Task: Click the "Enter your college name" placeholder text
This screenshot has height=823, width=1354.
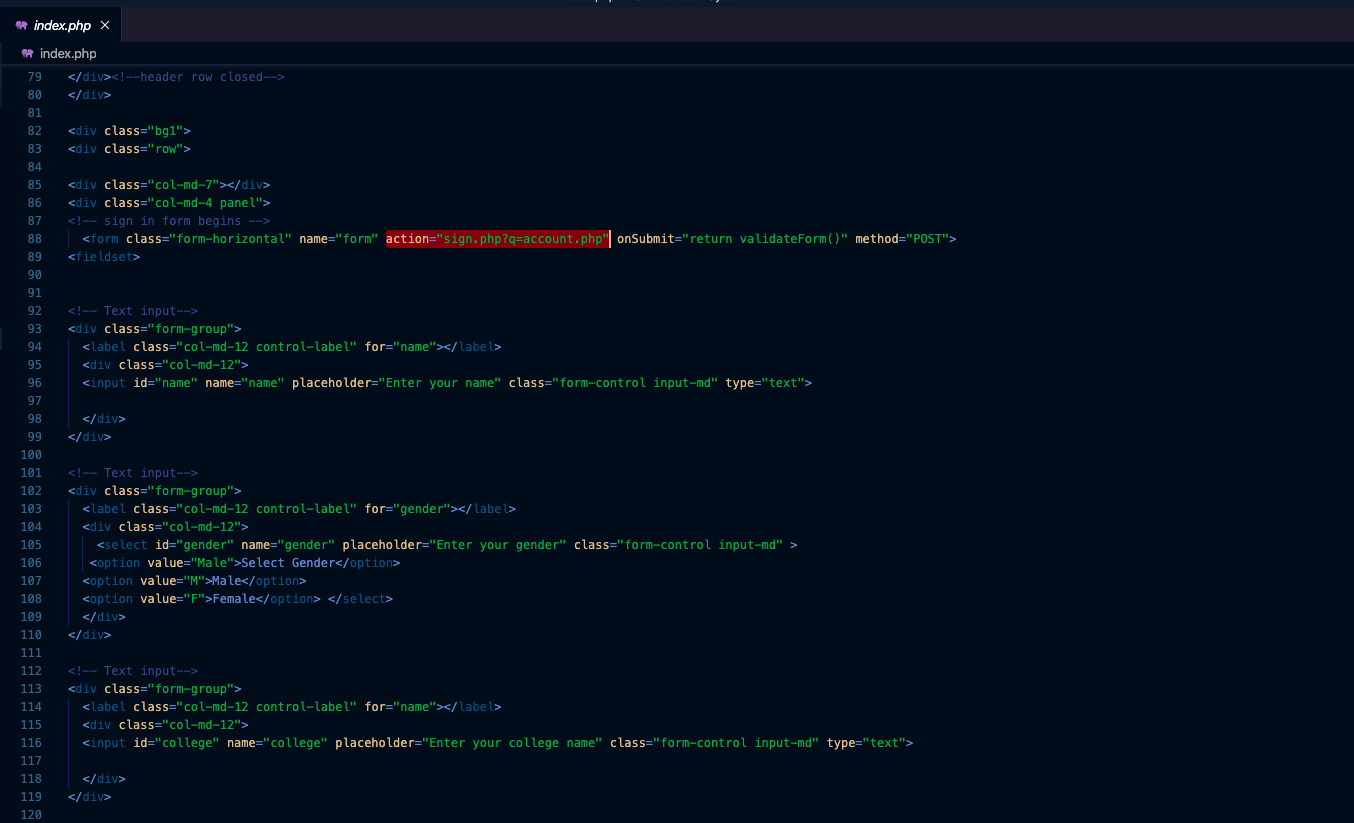Action: point(512,743)
